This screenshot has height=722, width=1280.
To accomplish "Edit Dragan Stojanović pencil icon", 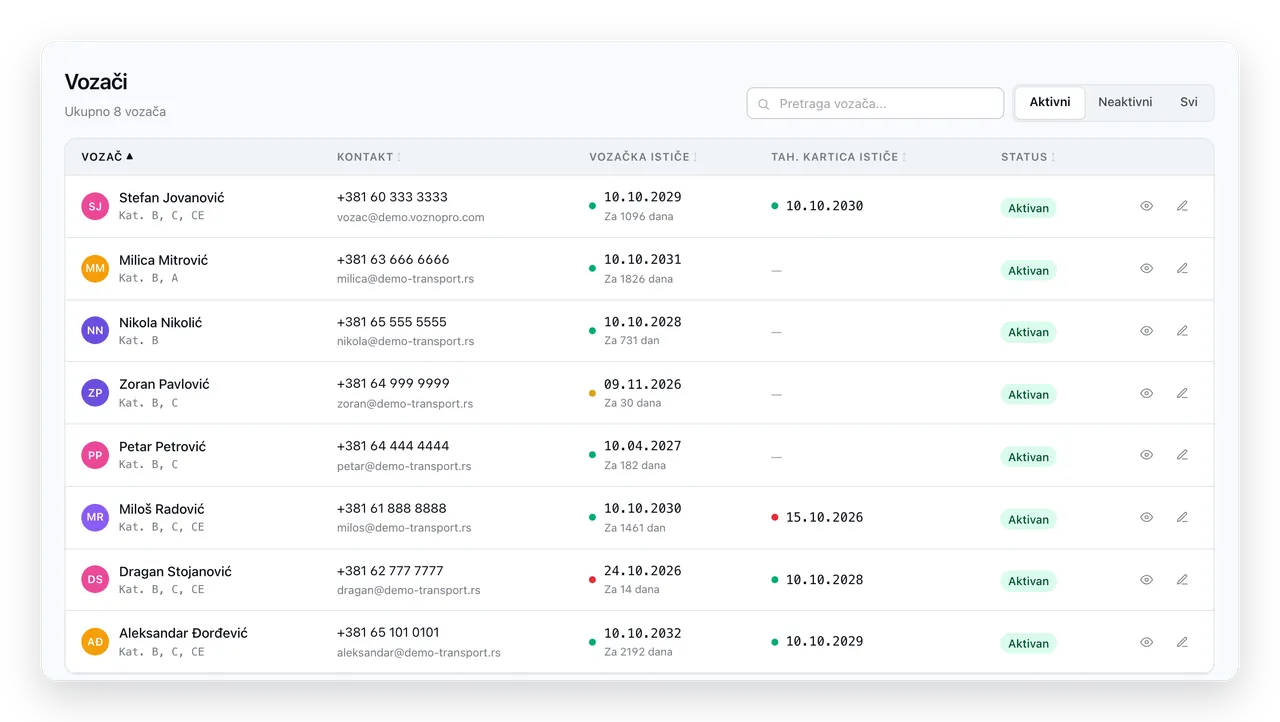I will click(x=1182, y=580).
